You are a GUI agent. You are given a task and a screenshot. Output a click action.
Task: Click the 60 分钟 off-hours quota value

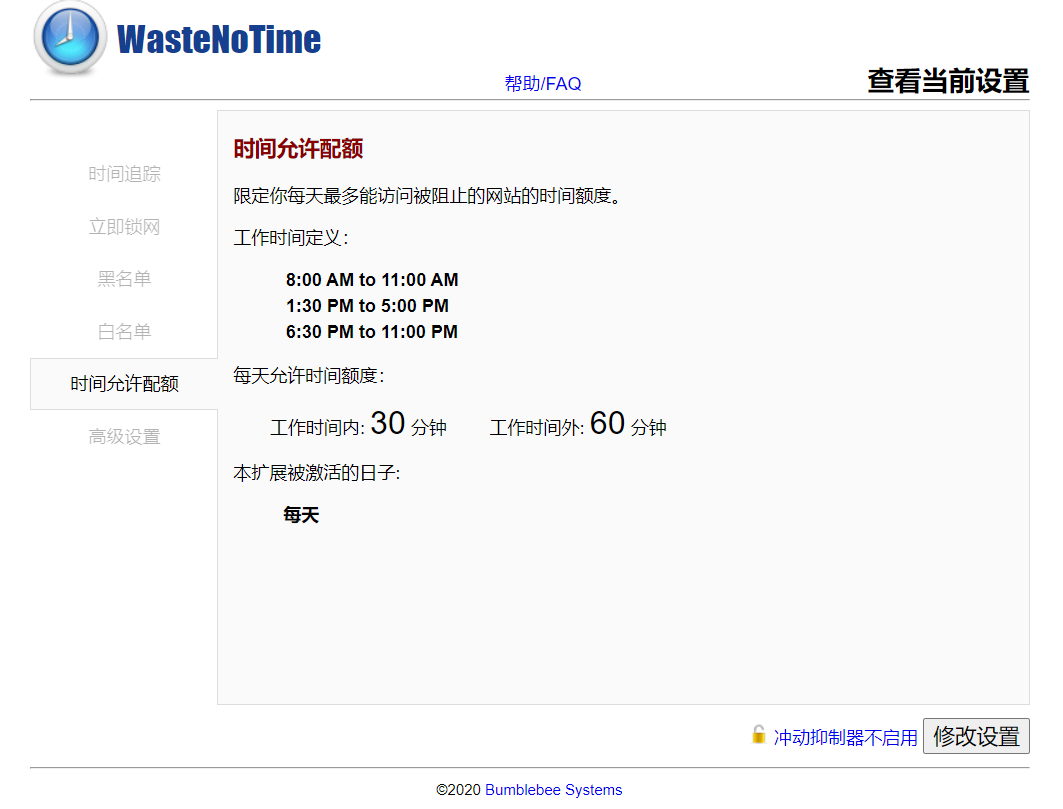(628, 424)
